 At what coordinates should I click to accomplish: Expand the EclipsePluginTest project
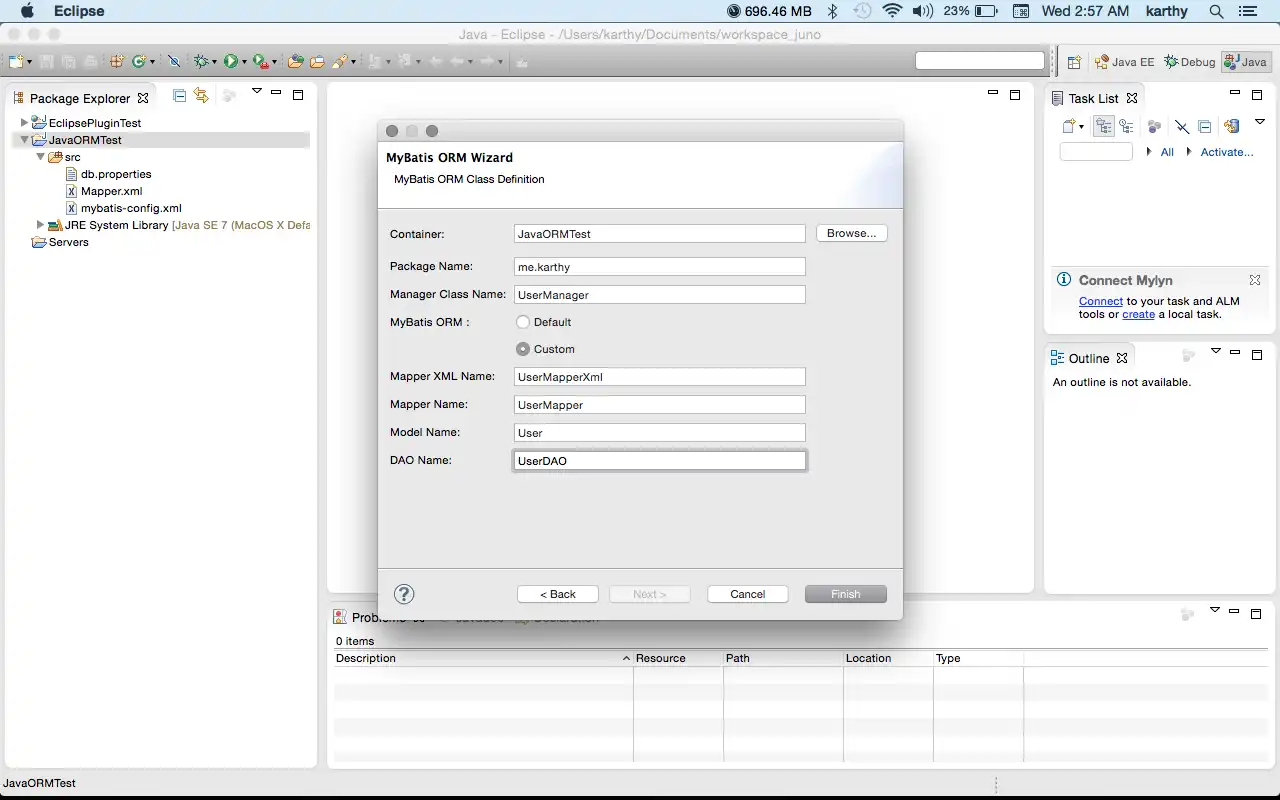[25, 123]
